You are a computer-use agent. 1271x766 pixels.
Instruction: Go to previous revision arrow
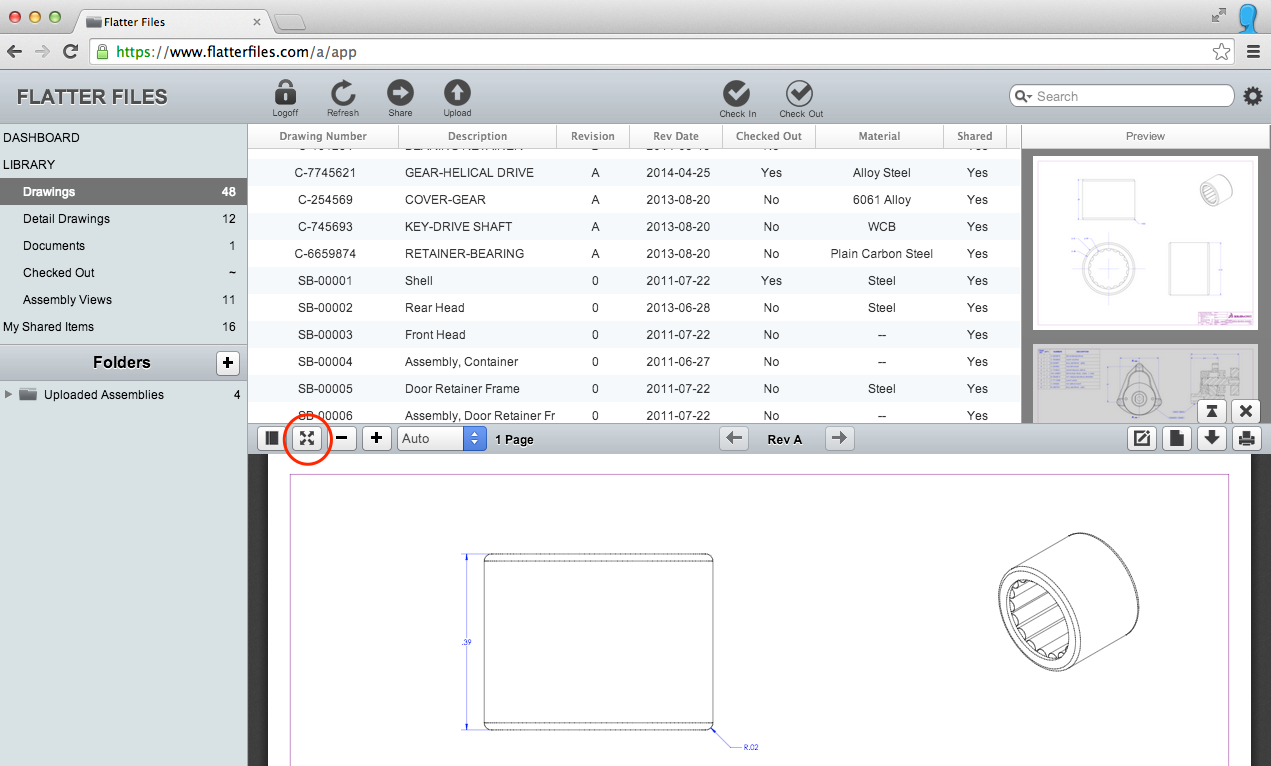[x=735, y=438]
